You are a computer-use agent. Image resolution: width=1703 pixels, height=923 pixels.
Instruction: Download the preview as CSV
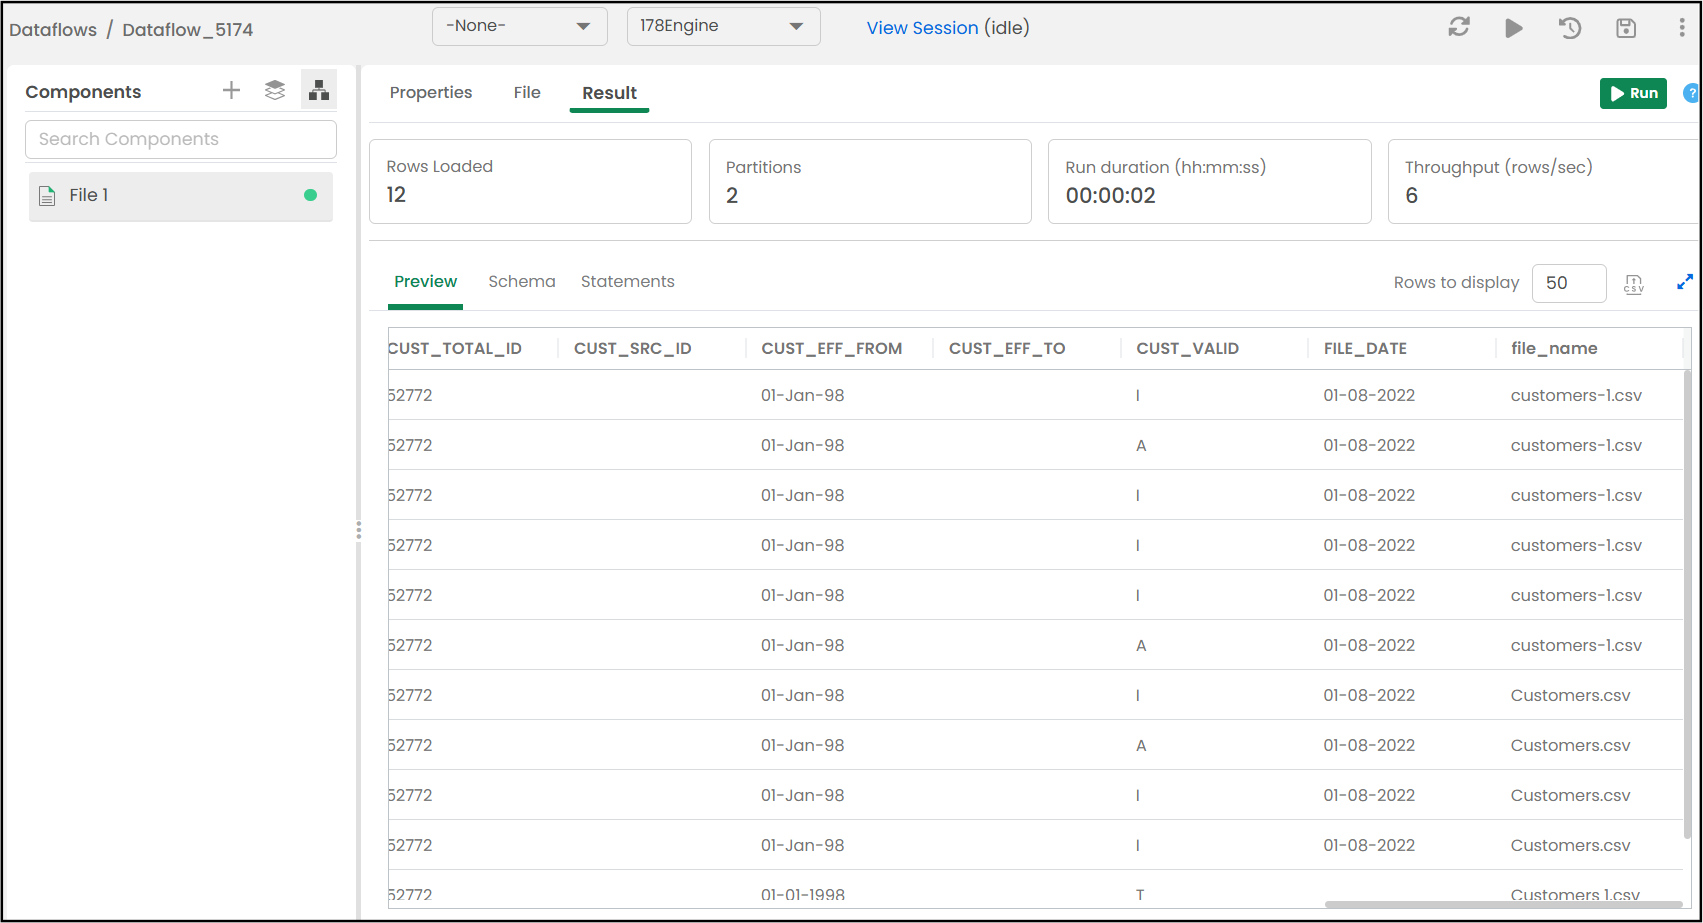(1633, 284)
